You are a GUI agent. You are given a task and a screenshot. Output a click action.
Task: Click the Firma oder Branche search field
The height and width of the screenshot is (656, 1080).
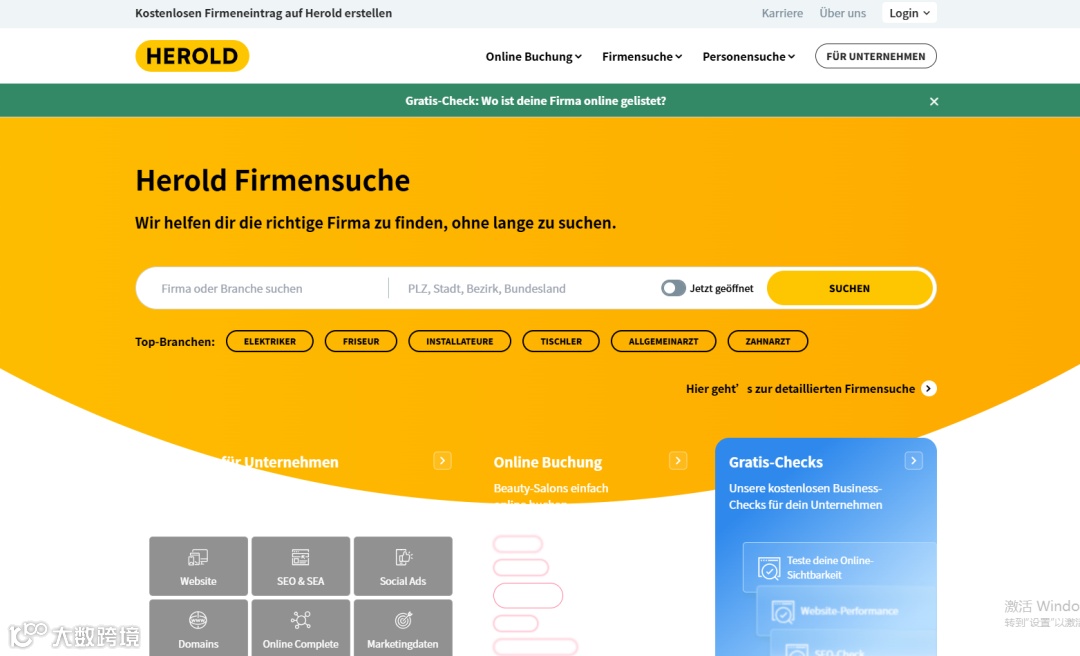(265, 288)
